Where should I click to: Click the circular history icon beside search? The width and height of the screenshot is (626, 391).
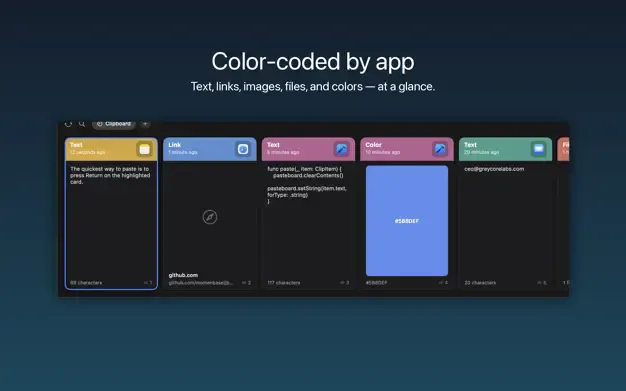pos(68,124)
